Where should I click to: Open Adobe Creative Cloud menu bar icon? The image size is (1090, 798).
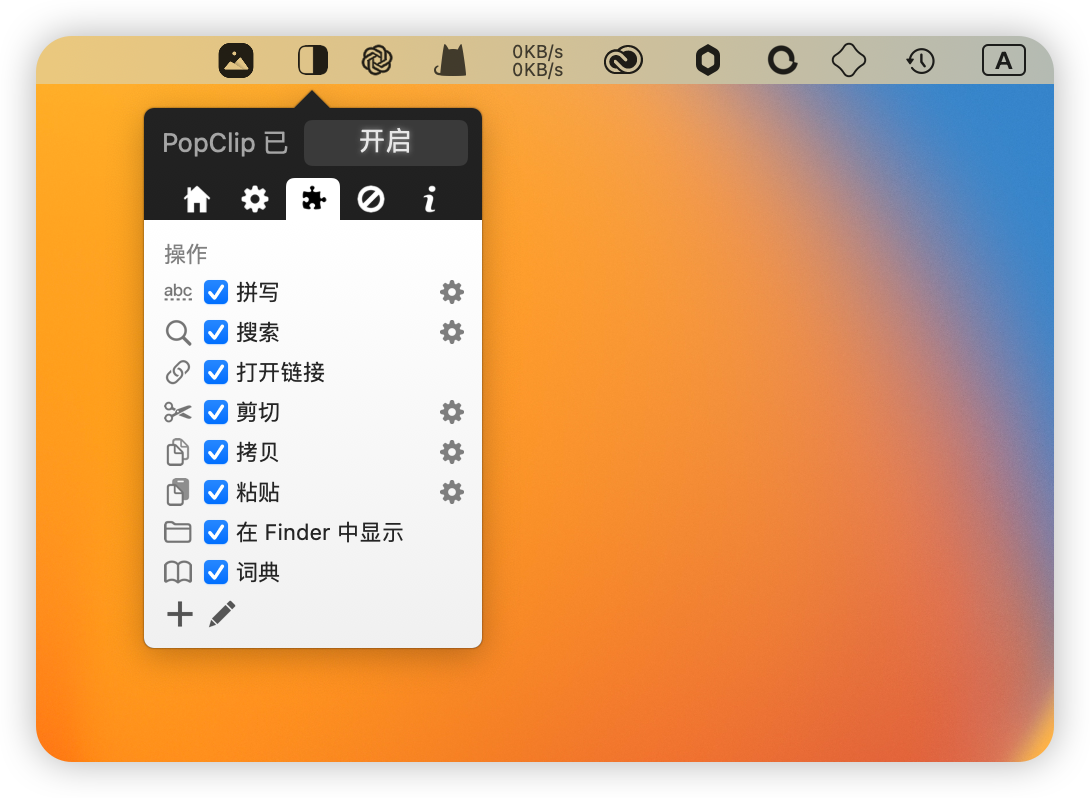pyautogui.click(x=624, y=60)
